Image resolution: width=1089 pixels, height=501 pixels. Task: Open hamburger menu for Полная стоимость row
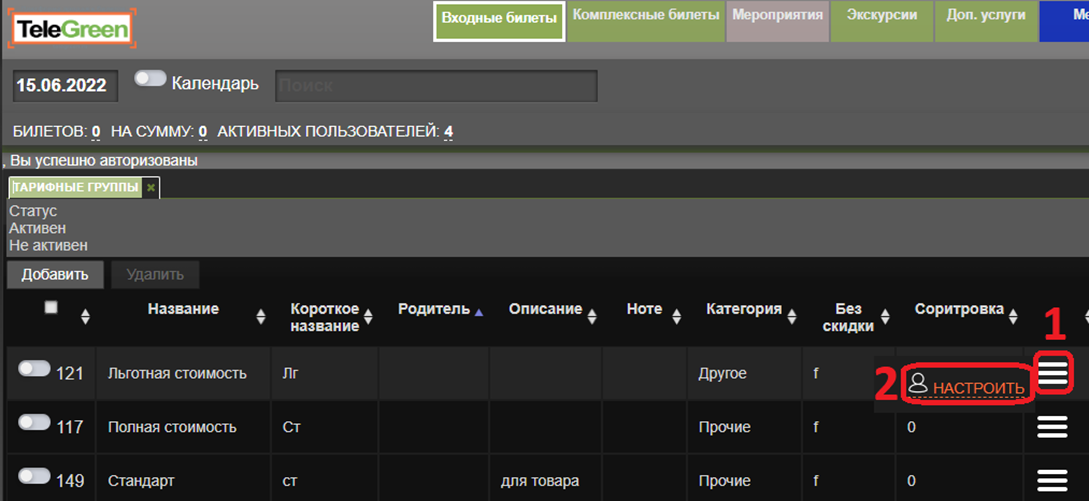[1053, 427]
